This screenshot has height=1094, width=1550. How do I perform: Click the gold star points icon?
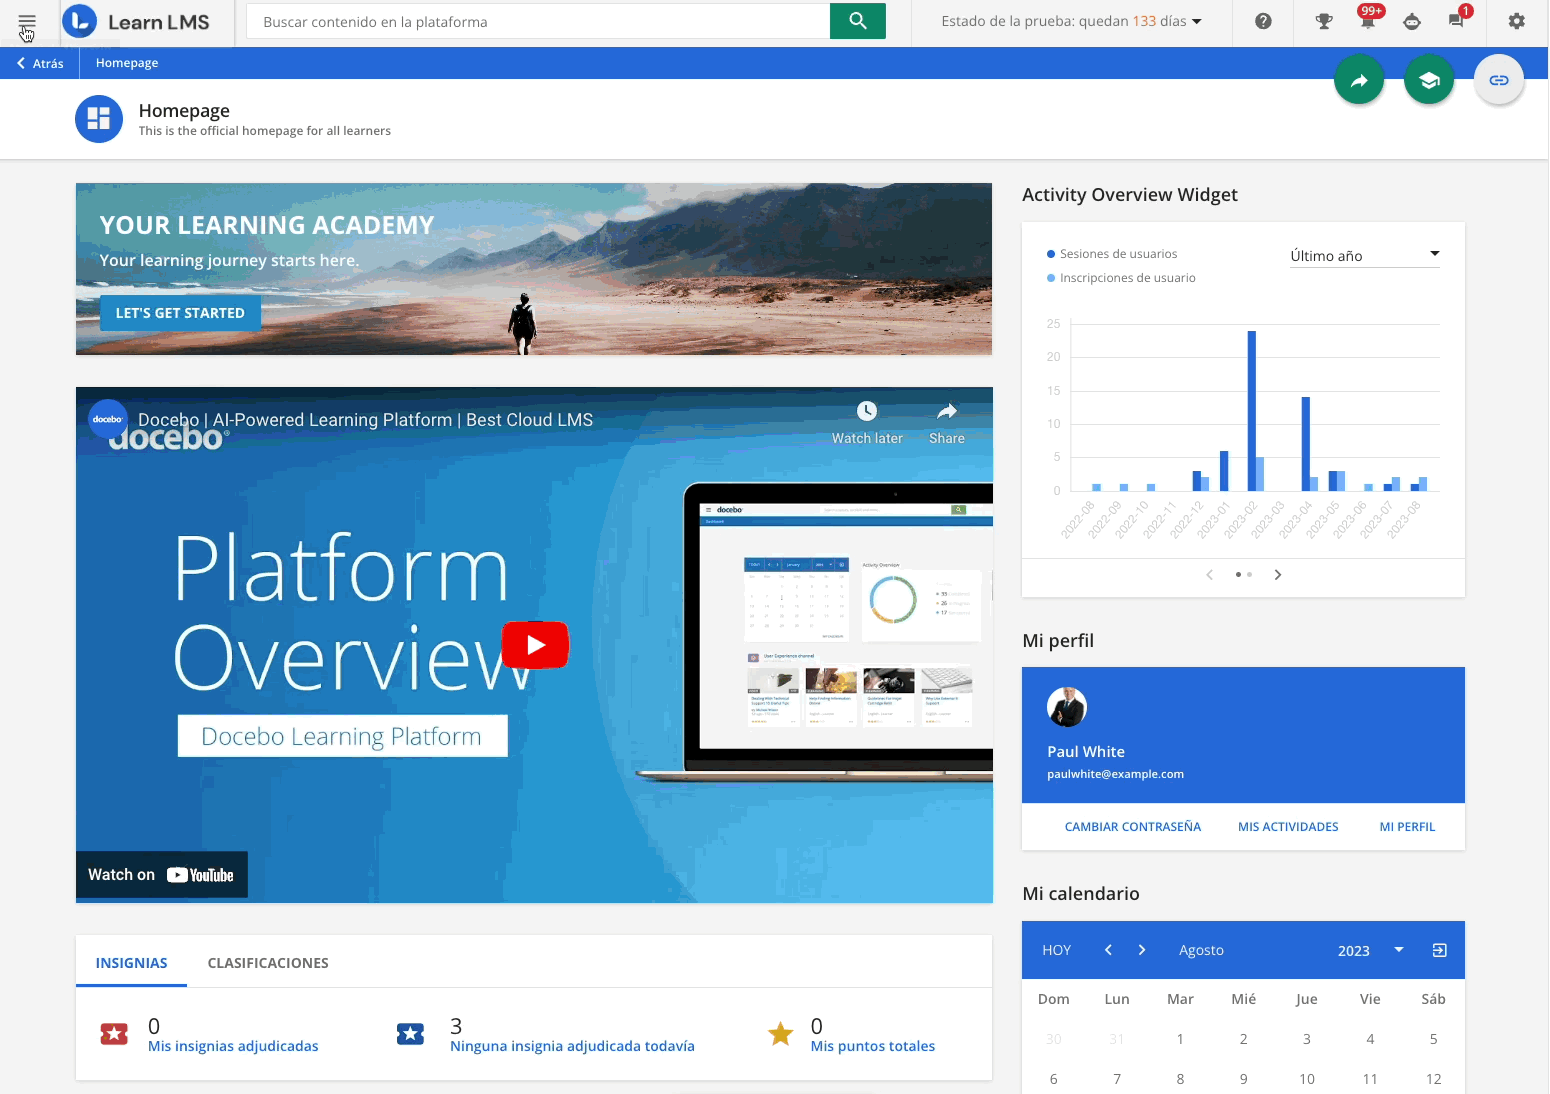click(780, 1033)
